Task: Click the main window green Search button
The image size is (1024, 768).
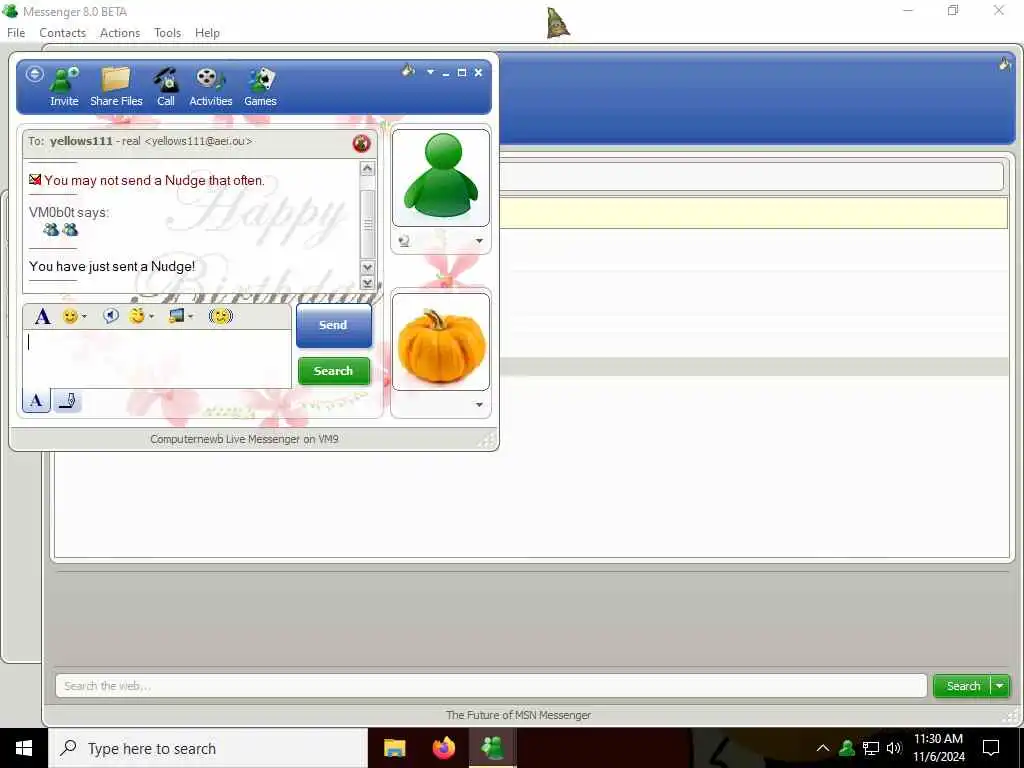Action: (x=963, y=686)
